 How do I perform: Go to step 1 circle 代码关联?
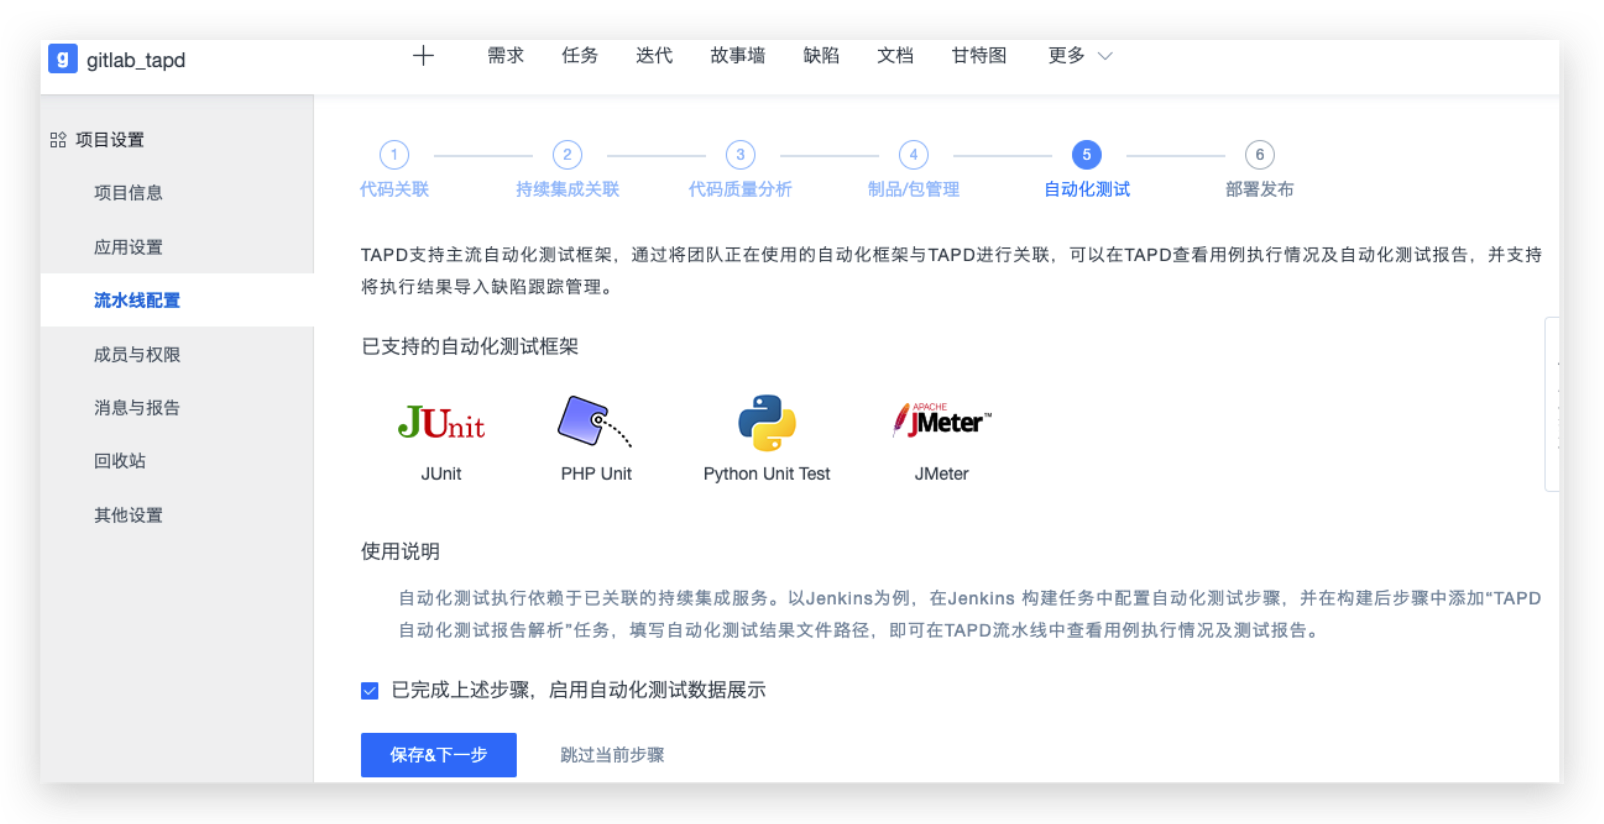(x=394, y=155)
